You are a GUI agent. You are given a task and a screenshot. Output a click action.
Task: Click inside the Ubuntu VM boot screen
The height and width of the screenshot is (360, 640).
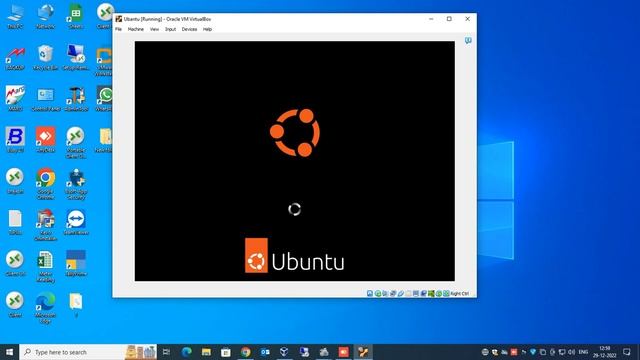click(295, 161)
